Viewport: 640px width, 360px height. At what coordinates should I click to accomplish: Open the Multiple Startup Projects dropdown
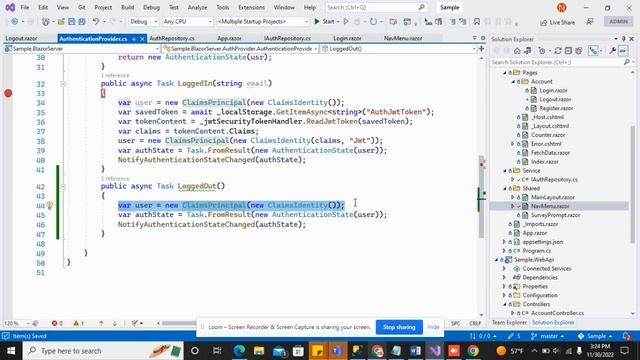point(263,22)
